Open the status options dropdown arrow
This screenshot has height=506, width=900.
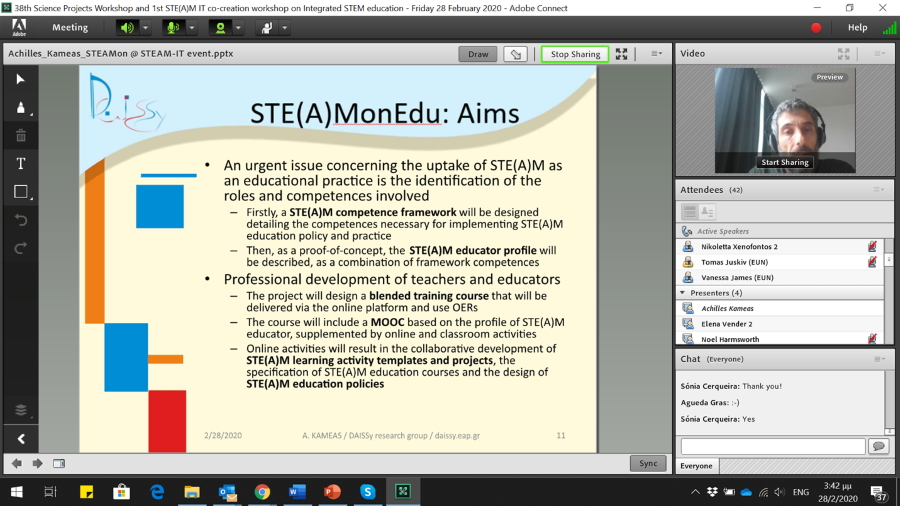285,28
